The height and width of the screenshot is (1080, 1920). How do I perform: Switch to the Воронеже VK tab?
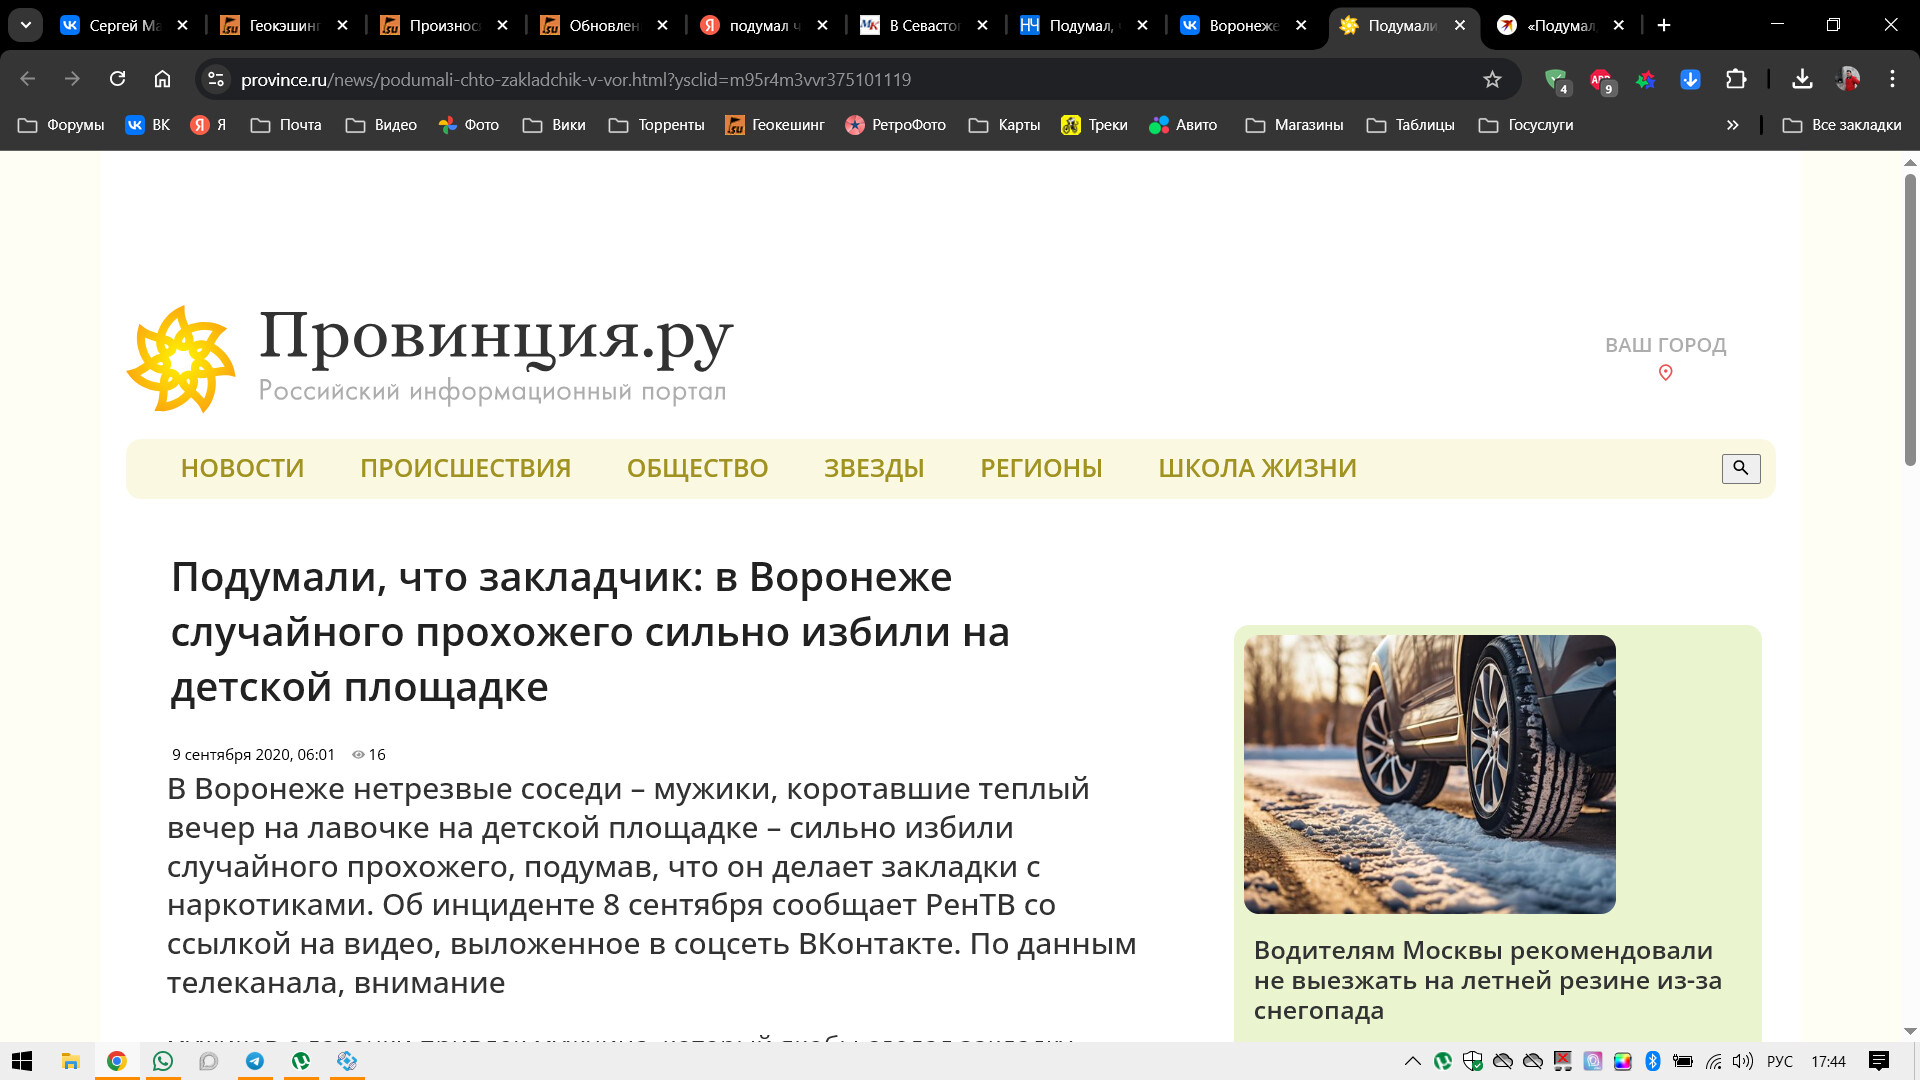point(1242,25)
